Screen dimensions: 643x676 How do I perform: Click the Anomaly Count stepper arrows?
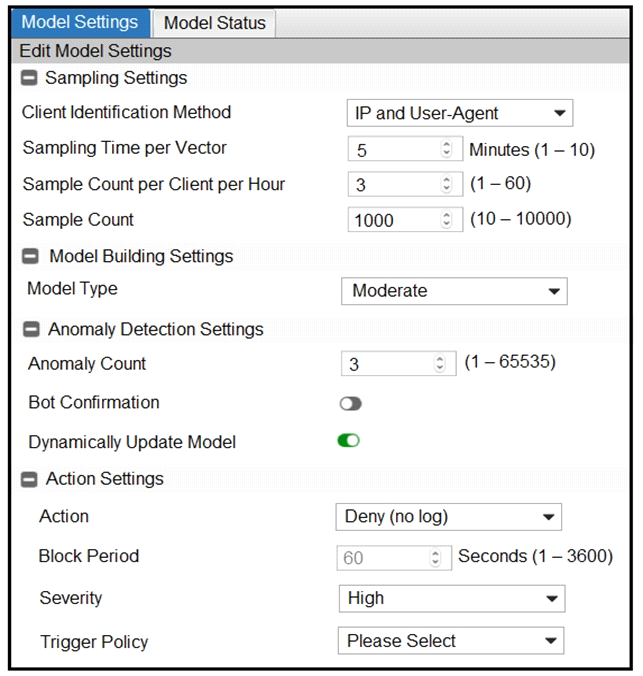[x=439, y=365]
